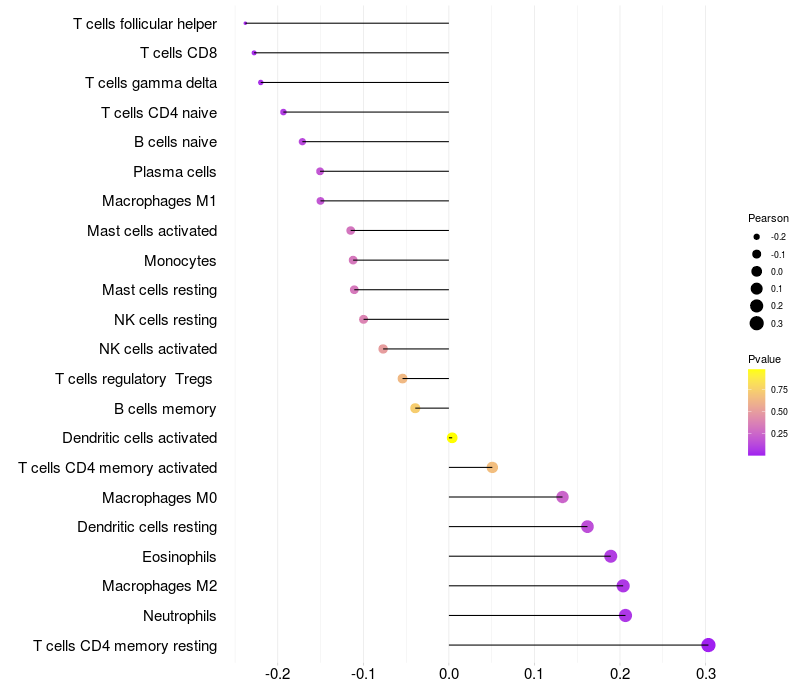Click the Pearson legend -0.2 size dot

757,237
